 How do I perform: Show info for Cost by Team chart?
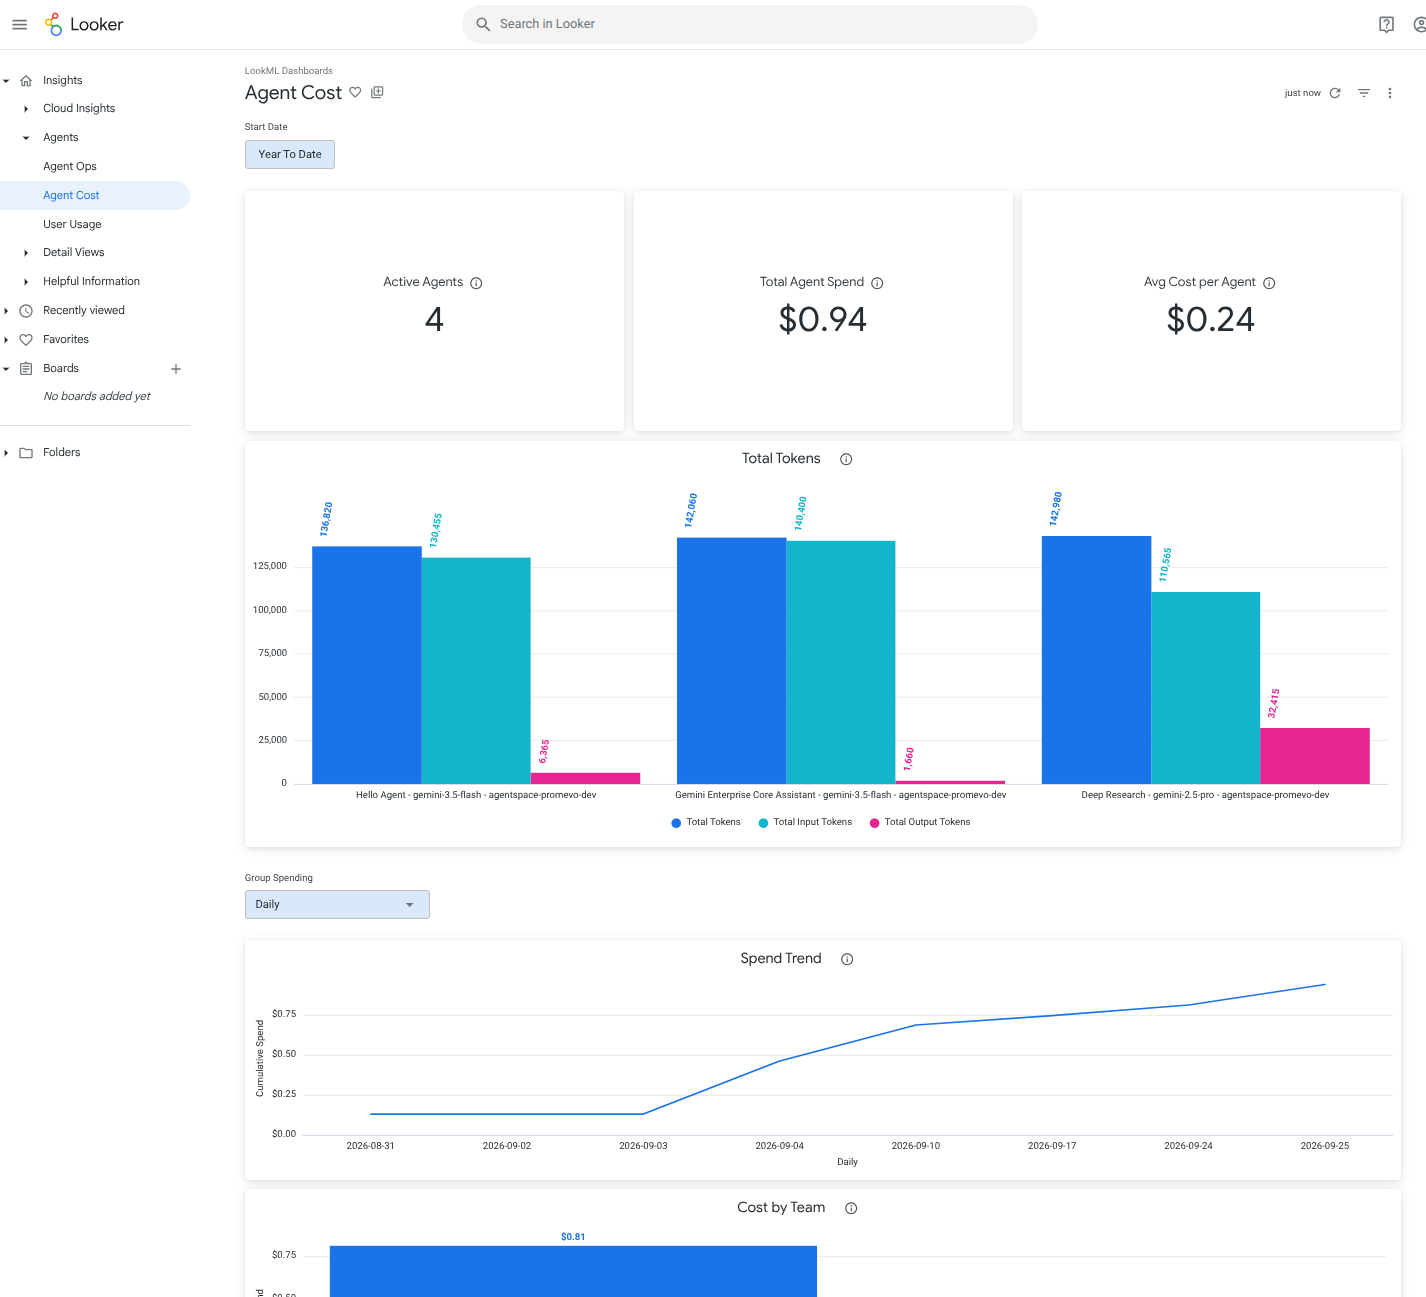(851, 1208)
